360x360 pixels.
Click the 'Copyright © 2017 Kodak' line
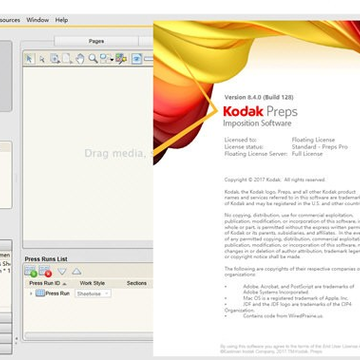275,180
